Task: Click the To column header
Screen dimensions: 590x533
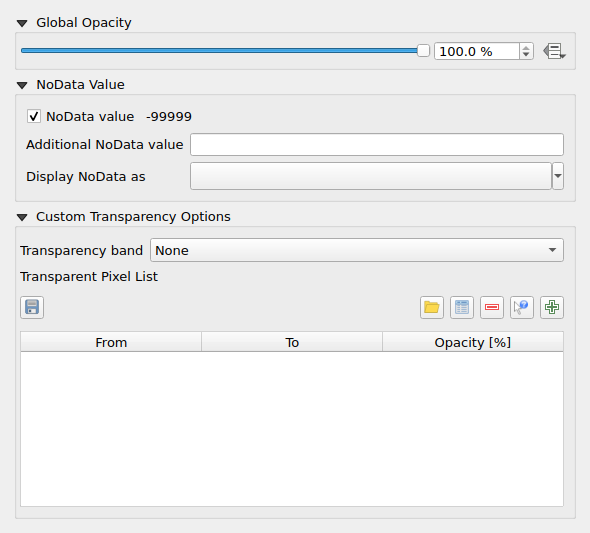Action: 292,342
